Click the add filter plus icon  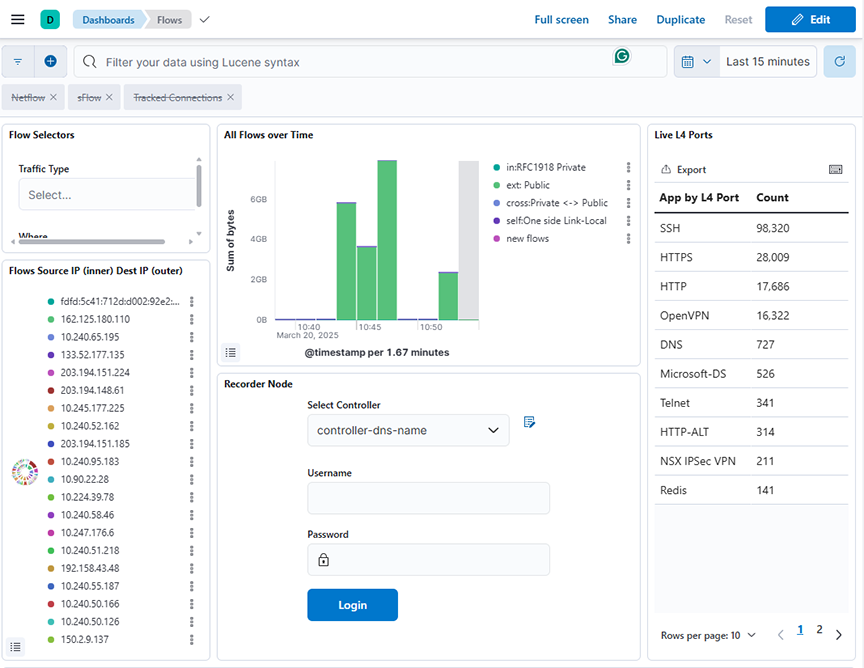point(50,62)
